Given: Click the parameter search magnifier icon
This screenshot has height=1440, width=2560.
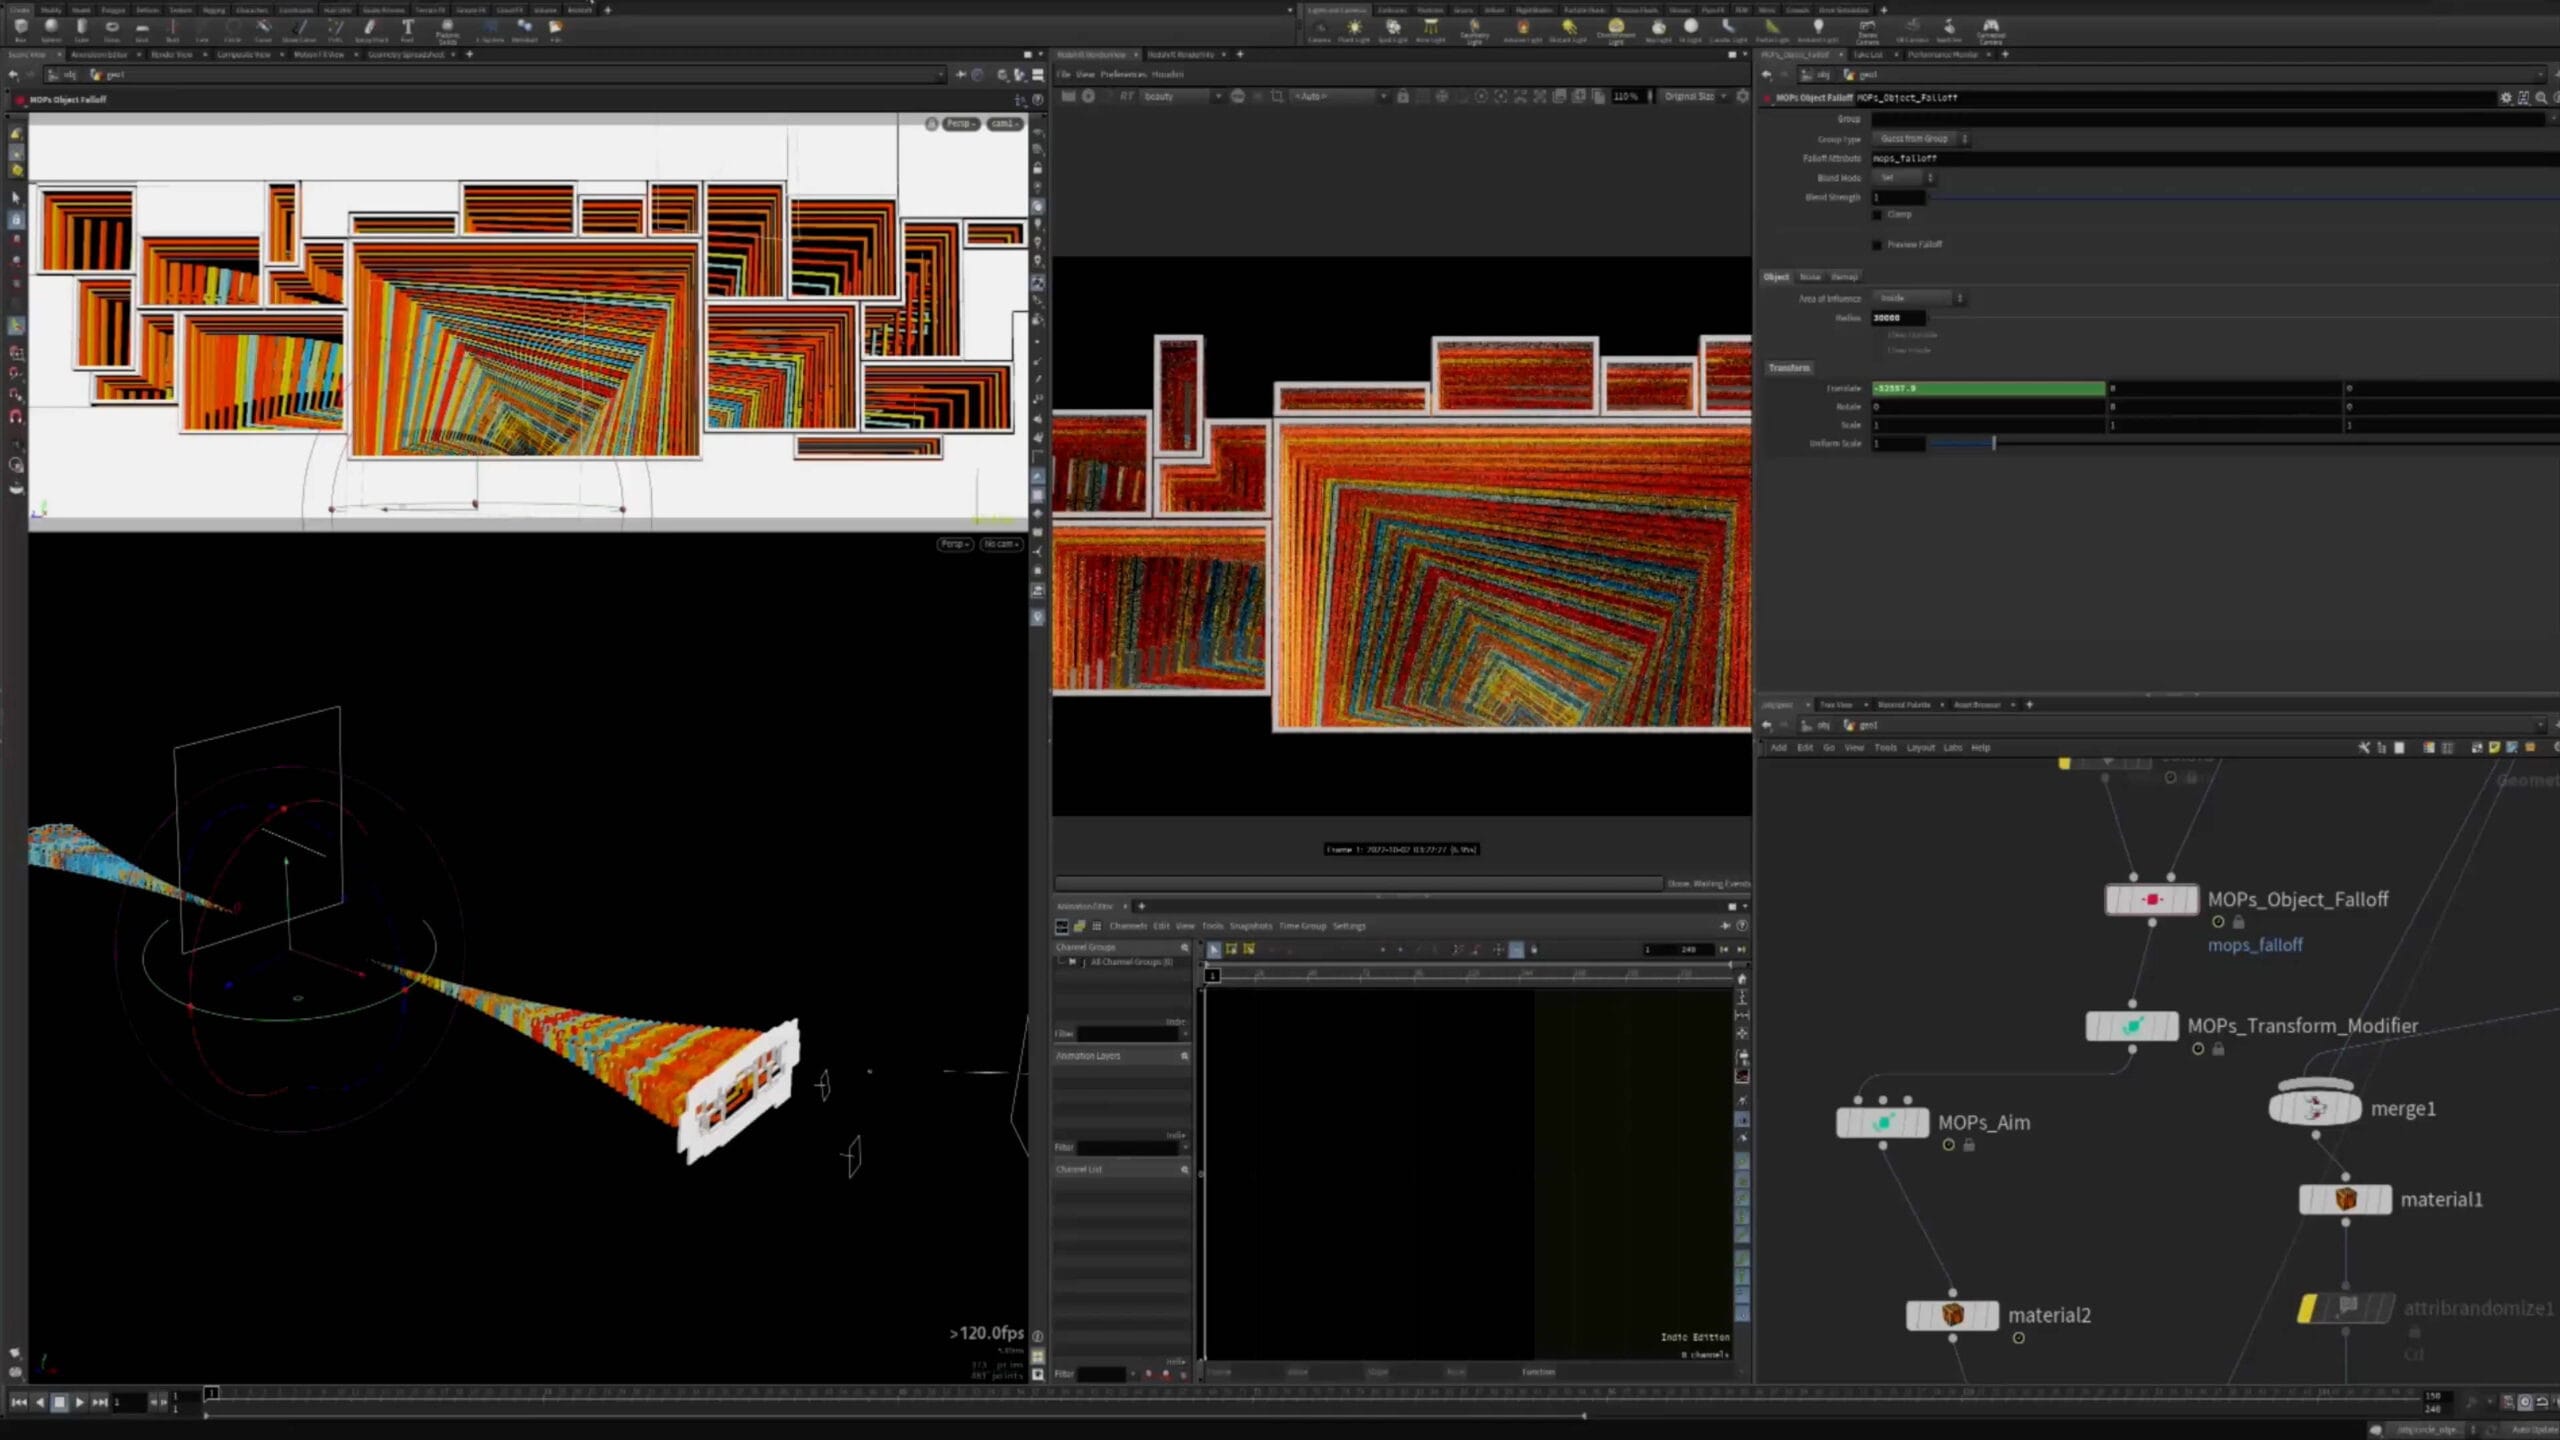Looking at the screenshot, I should click(x=2541, y=98).
